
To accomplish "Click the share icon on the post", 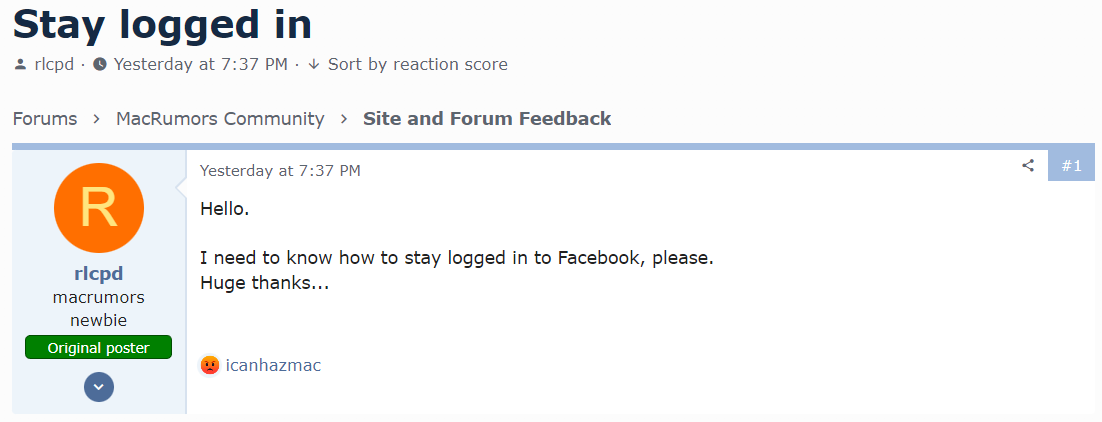I will (1027, 166).
